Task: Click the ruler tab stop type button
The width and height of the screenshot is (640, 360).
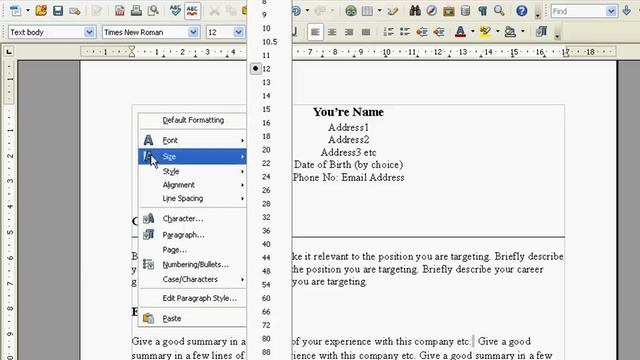Action: coord(9,51)
